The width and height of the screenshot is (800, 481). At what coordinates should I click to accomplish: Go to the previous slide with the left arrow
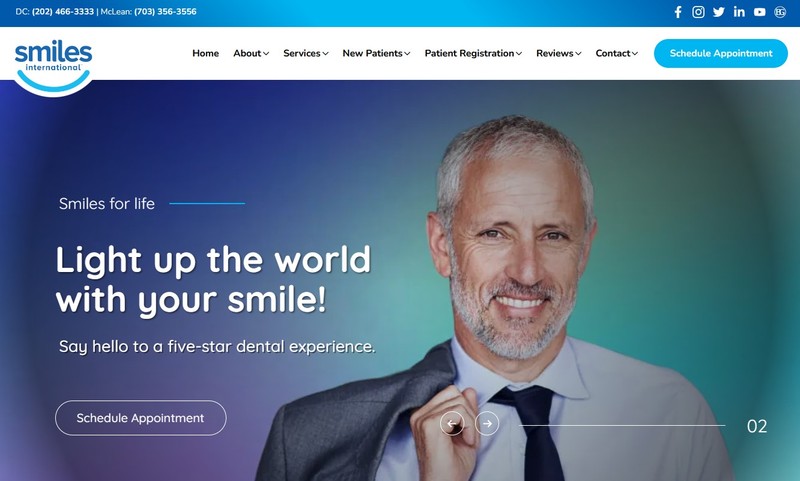pos(452,423)
